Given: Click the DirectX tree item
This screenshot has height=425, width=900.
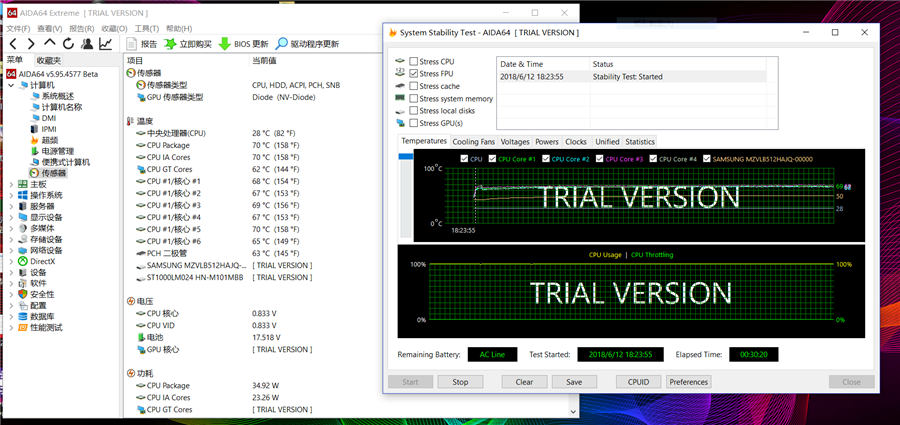Looking at the screenshot, I should coord(37,261).
